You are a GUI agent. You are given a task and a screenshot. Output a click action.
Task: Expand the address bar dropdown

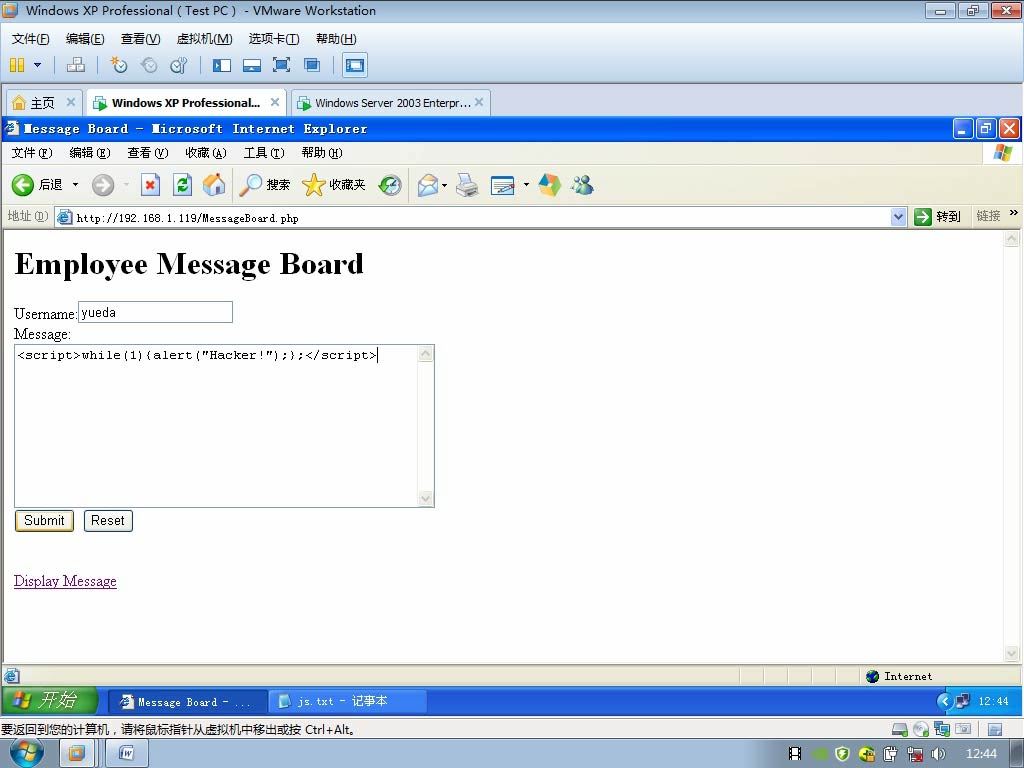point(899,217)
